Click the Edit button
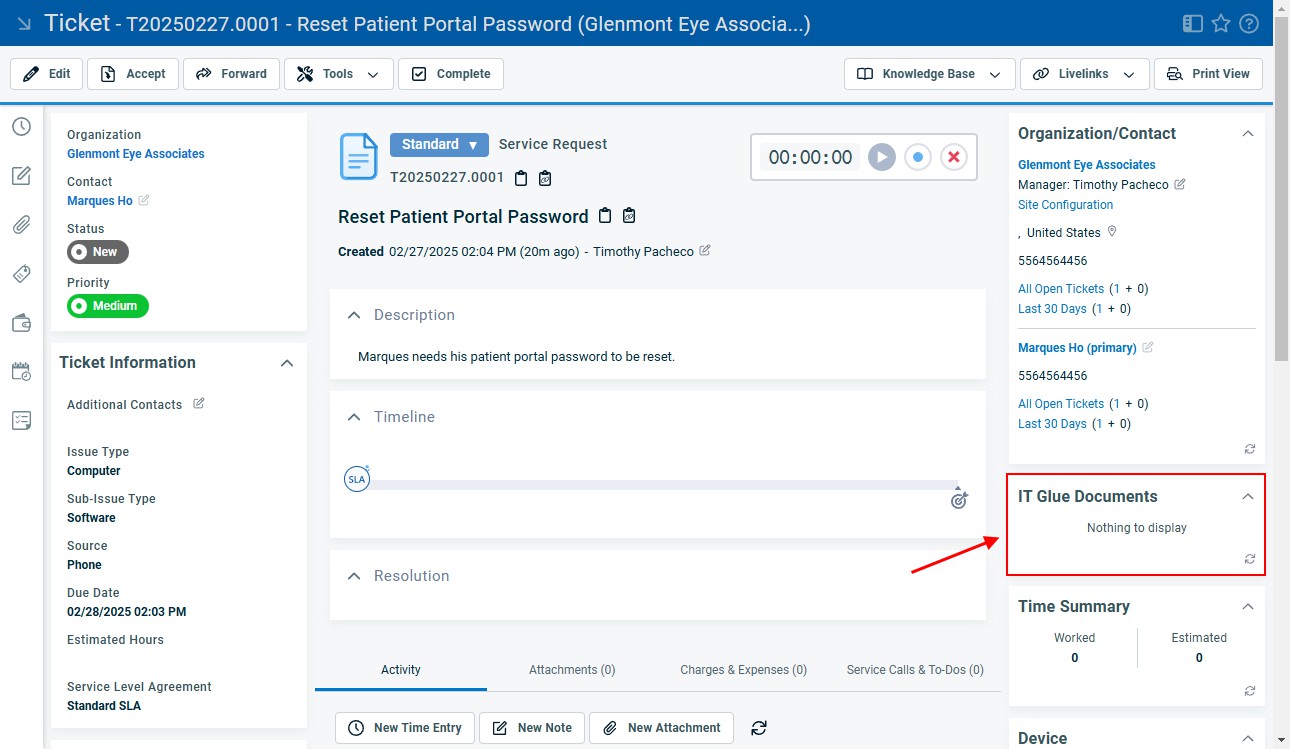This screenshot has width=1290, height=749. click(46, 74)
